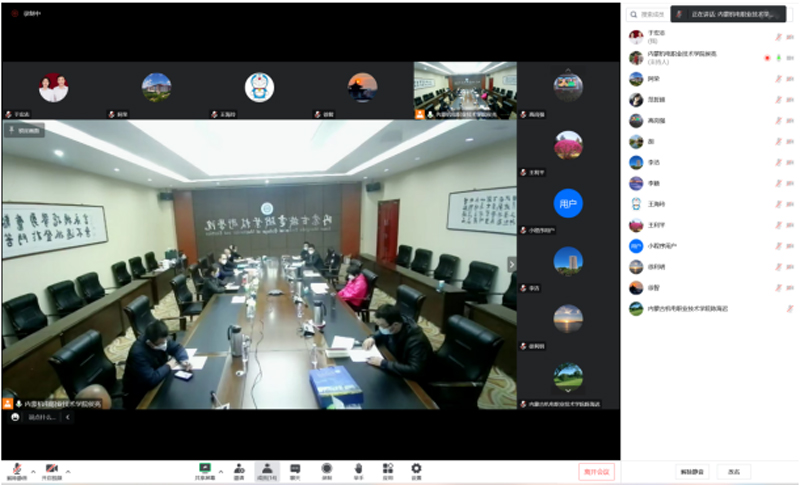Screen dimensions: 800x485
Task: Toggle the host's green microphone icon
Action: coord(778,58)
